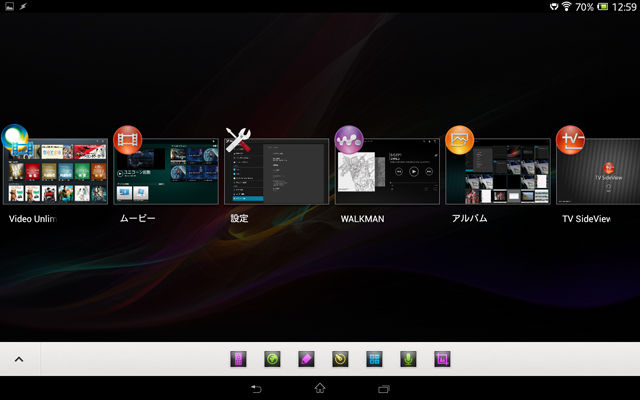Switch to the WALKMAN player preview
Viewport: 640px width, 400px height.
tap(387, 171)
